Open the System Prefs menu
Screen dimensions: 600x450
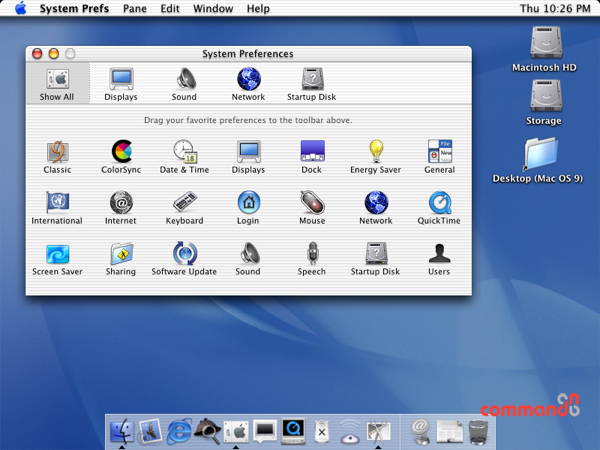pyautogui.click(x=74, y=8)
